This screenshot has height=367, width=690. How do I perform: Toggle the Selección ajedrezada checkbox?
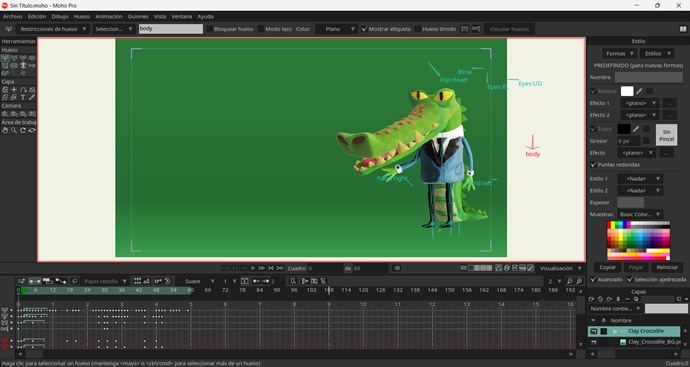click(630, 279)
